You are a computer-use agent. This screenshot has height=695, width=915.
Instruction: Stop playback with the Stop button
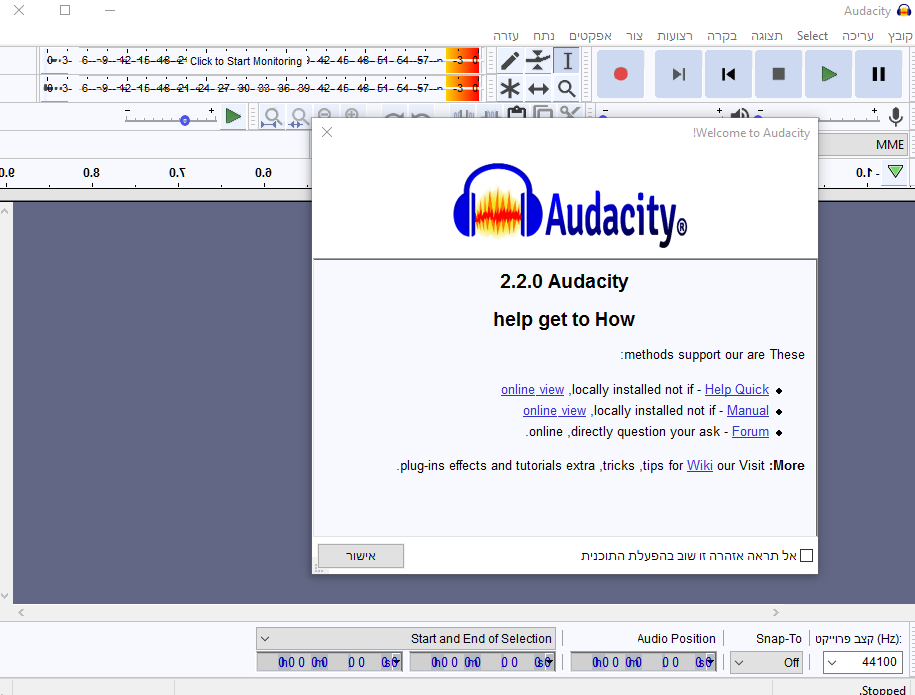pyautogui.click(x=778, y=74)
